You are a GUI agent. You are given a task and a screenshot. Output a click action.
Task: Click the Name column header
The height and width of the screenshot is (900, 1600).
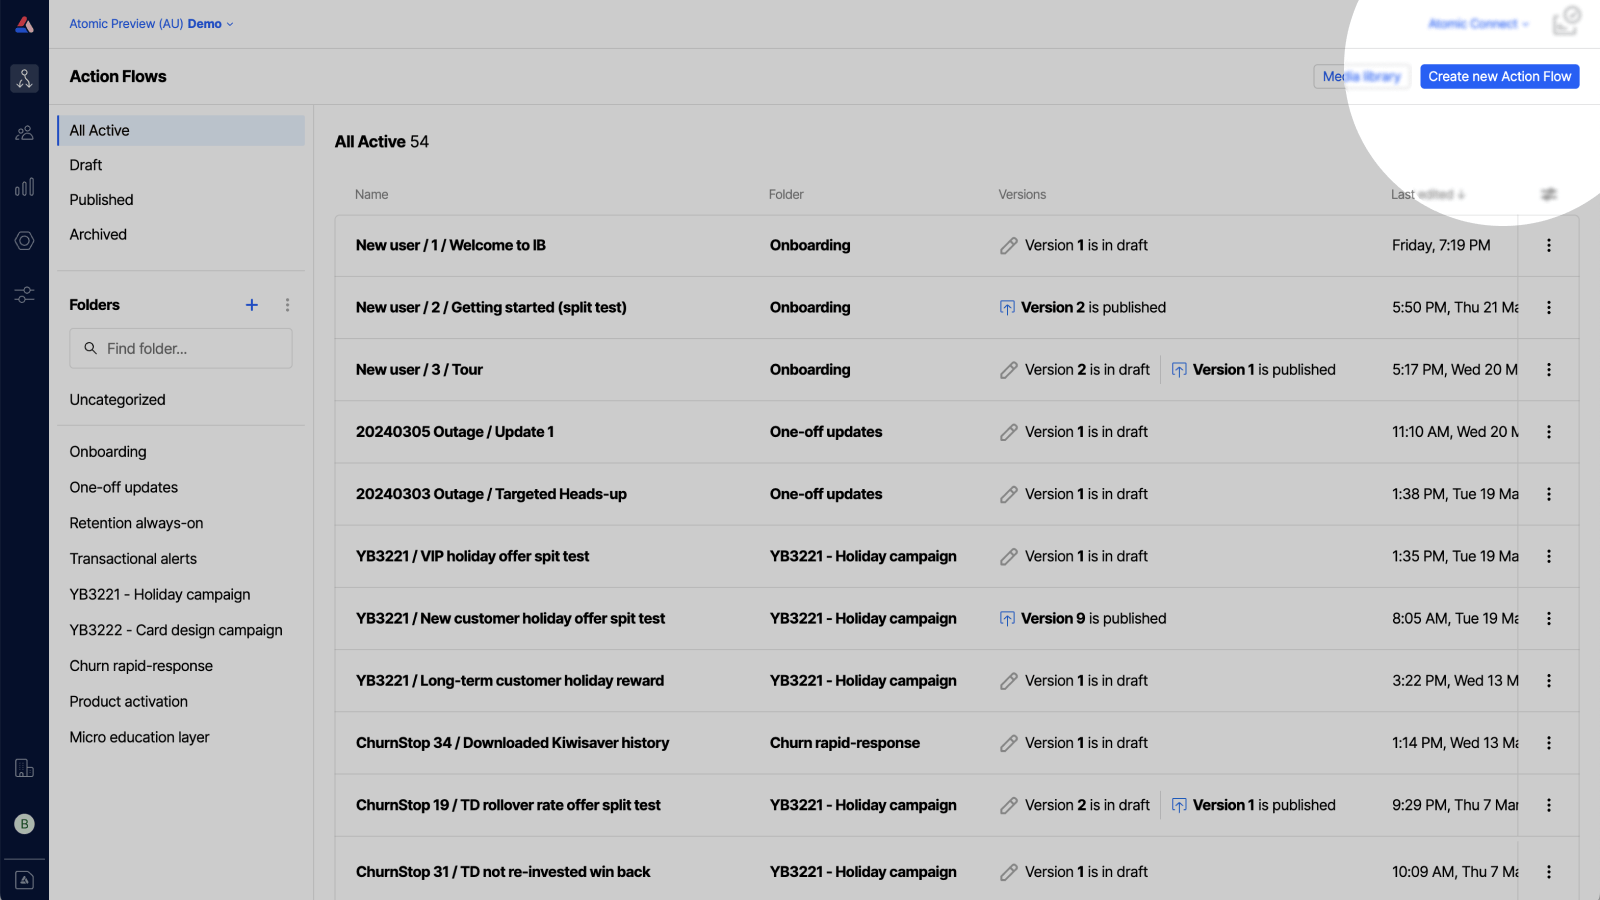click(372, 195)
